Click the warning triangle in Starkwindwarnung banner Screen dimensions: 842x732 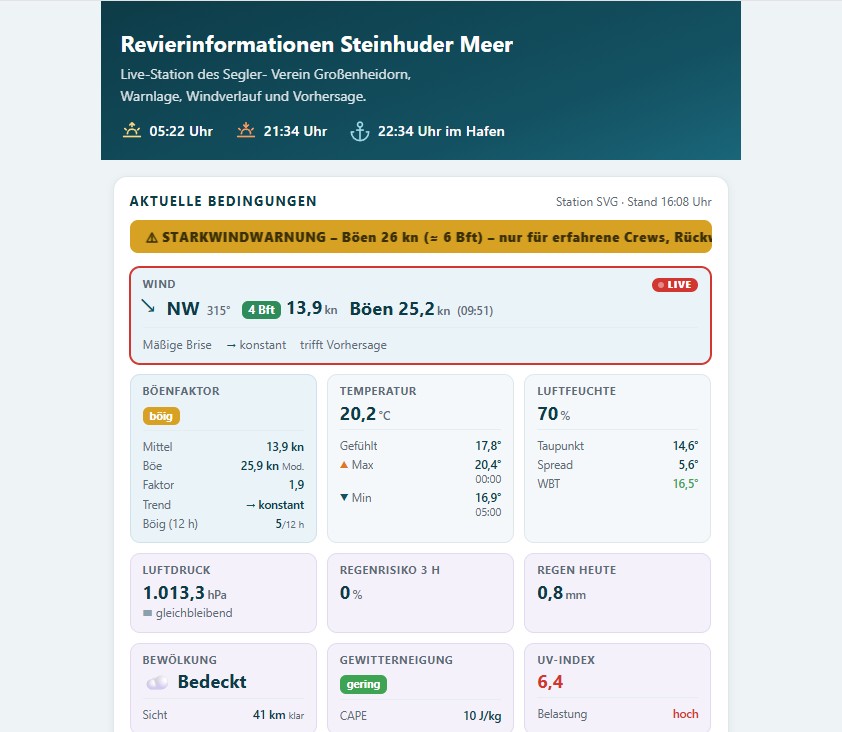[x=152, y=237]
